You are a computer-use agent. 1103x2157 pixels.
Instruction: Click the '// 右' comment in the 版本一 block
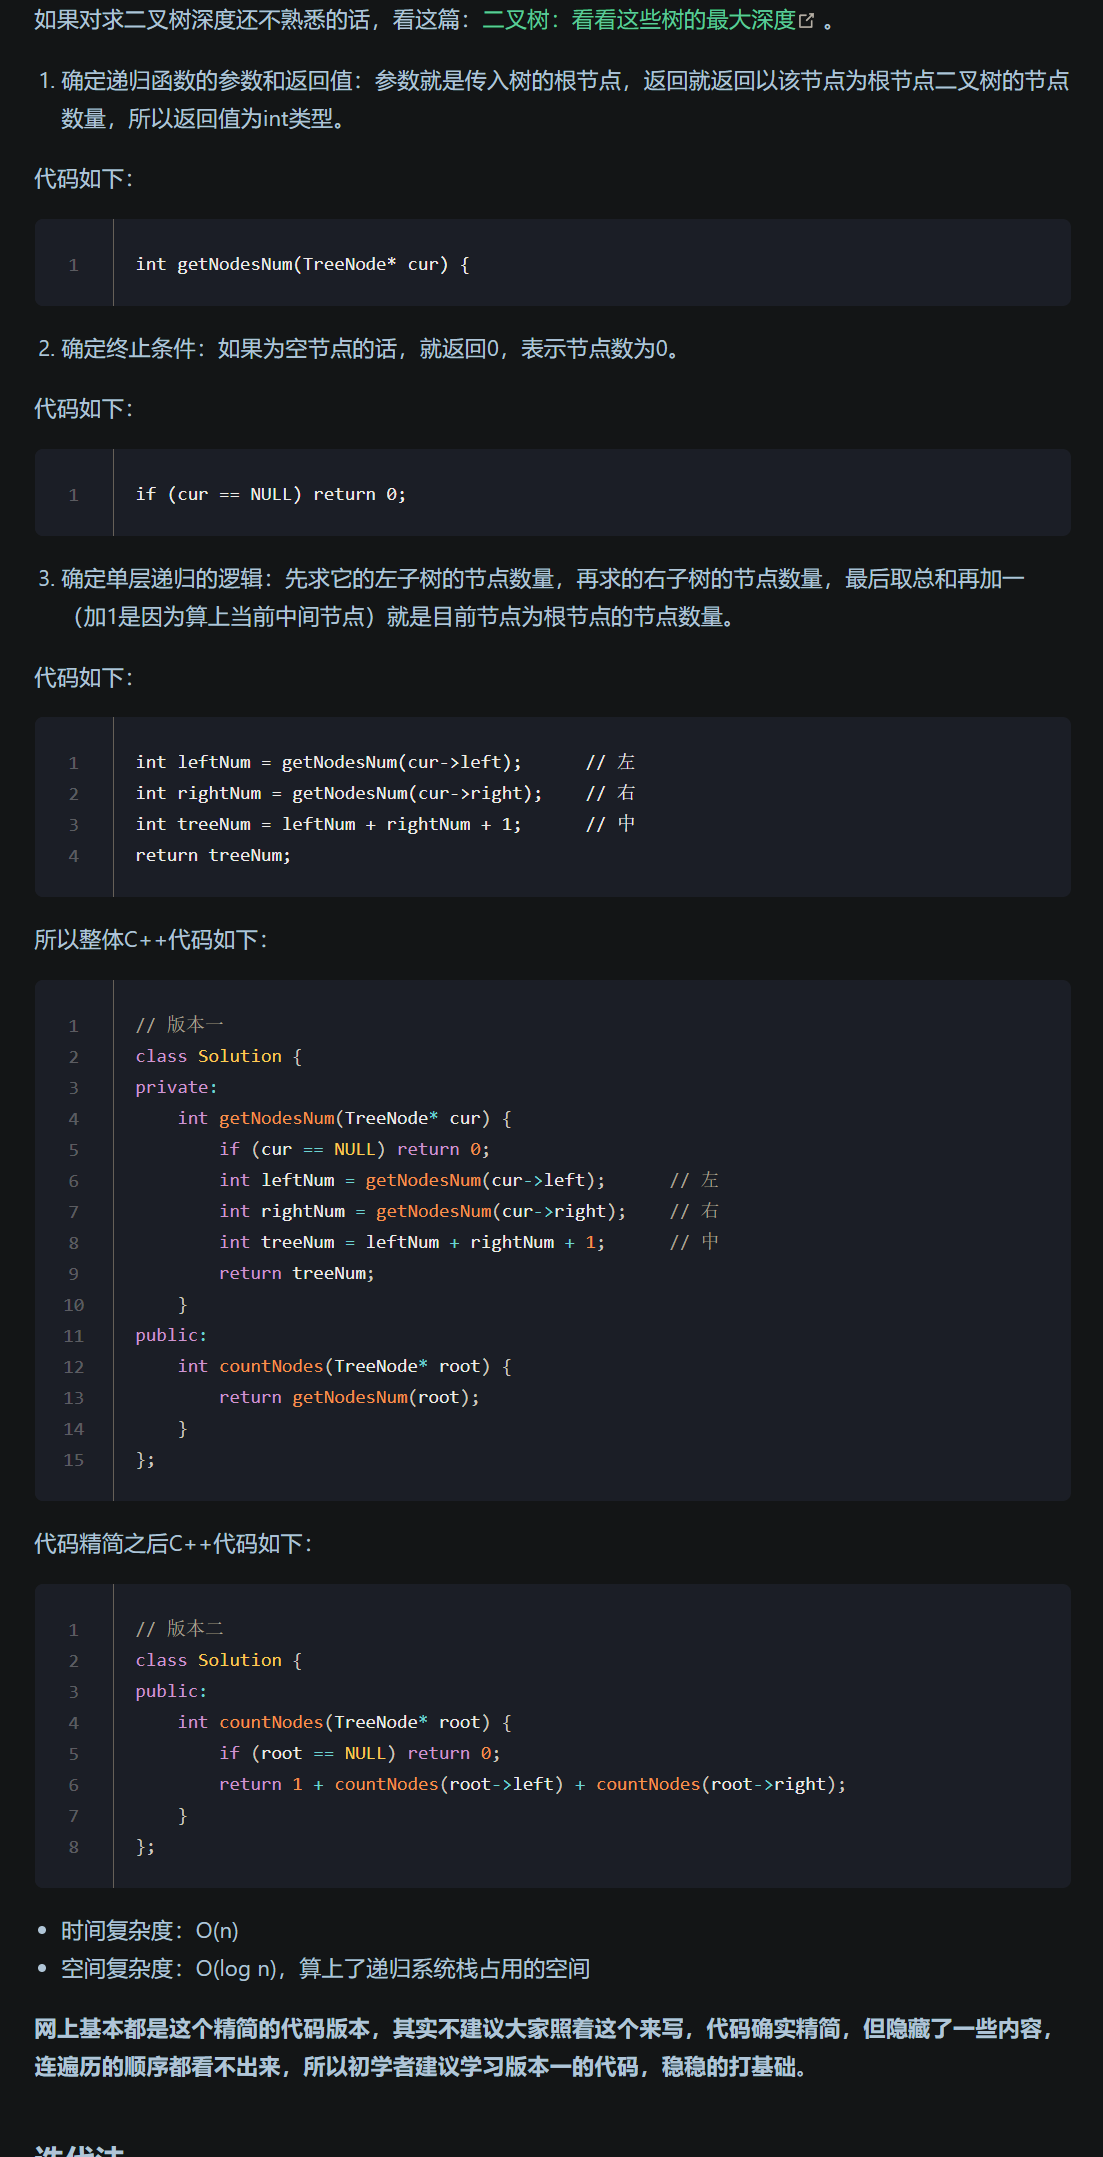pyautogui.click(x=695, y=1211)
